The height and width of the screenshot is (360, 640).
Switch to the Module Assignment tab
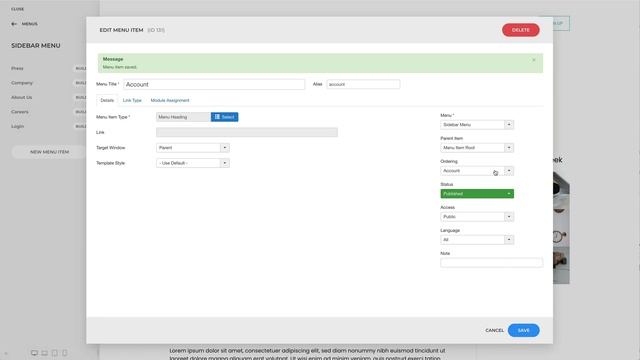coord(170,100)
